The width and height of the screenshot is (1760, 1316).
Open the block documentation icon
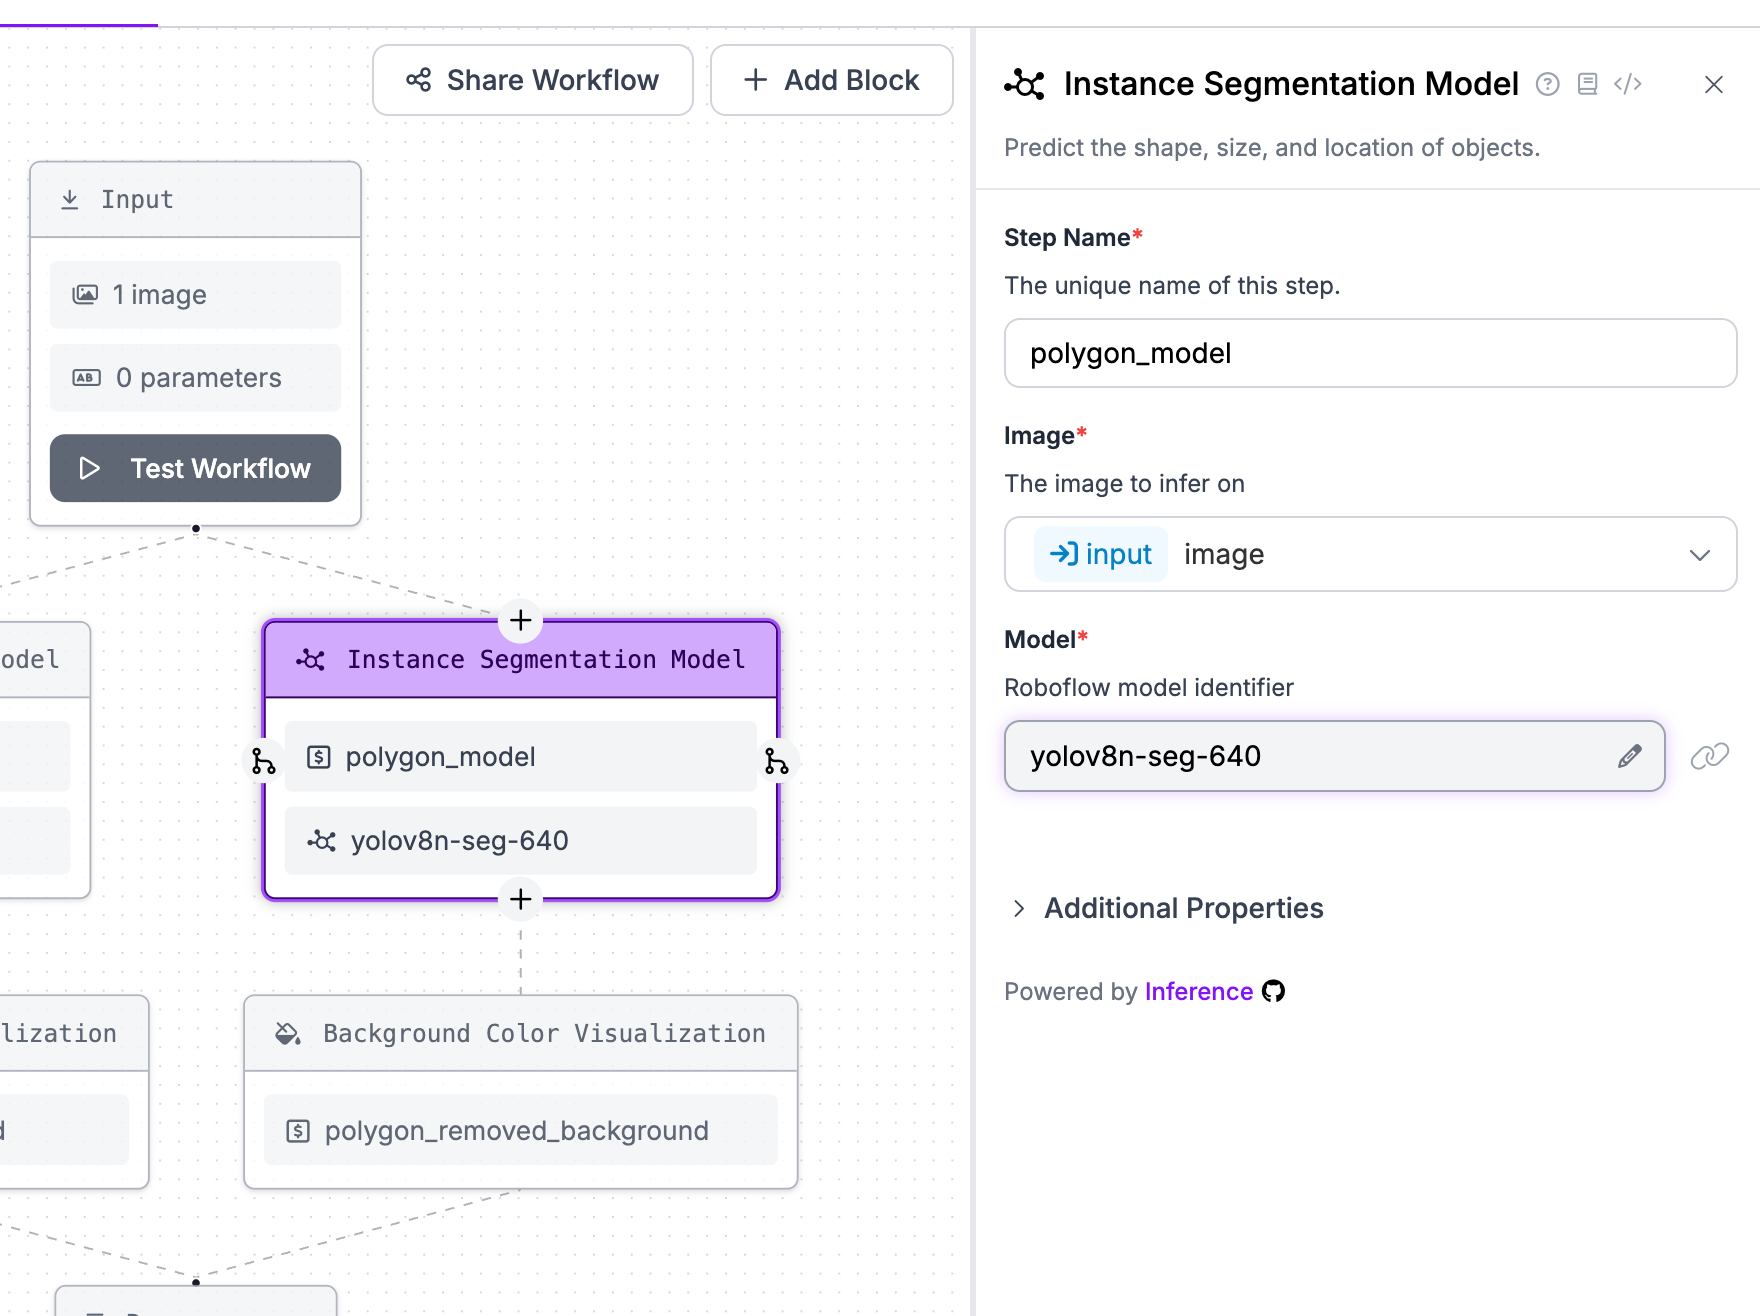point(1587,84)
